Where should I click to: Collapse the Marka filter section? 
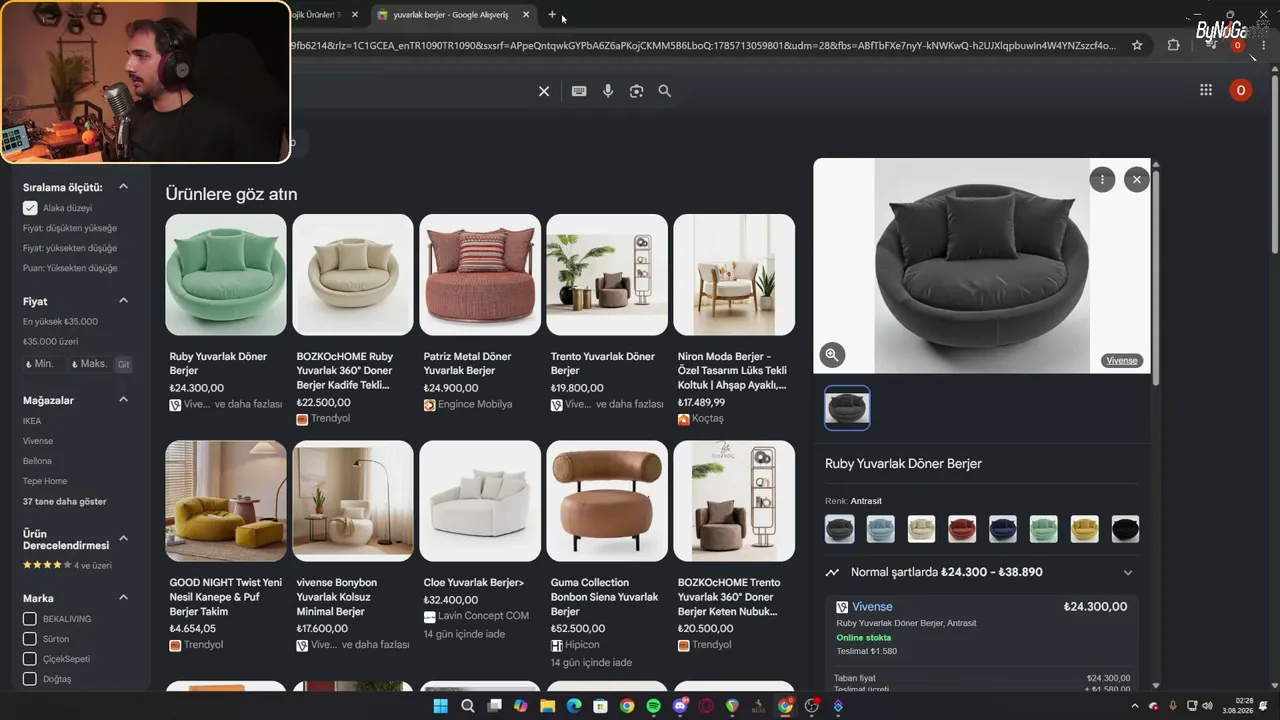click(124, 598)
